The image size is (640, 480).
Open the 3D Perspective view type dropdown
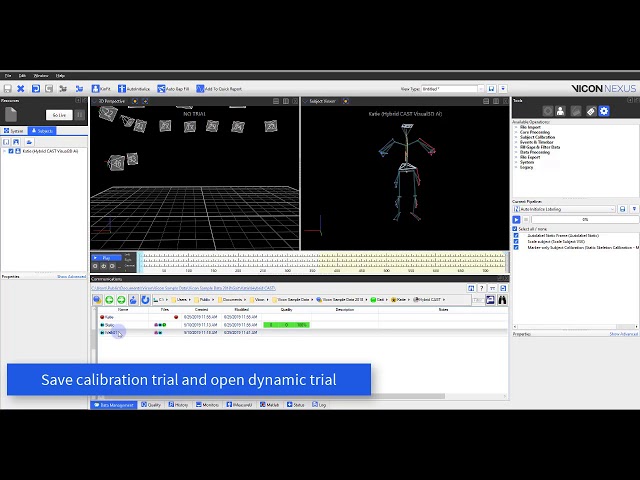95,101
